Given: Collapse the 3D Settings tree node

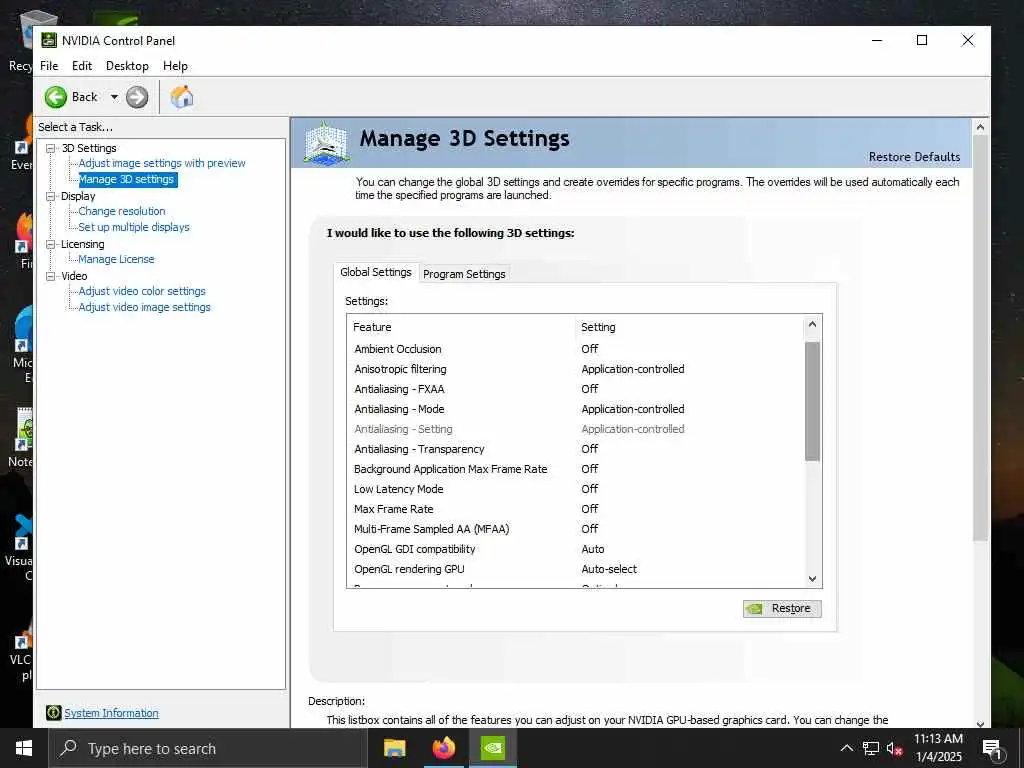Looking at the screenshot, I should 50,148.
